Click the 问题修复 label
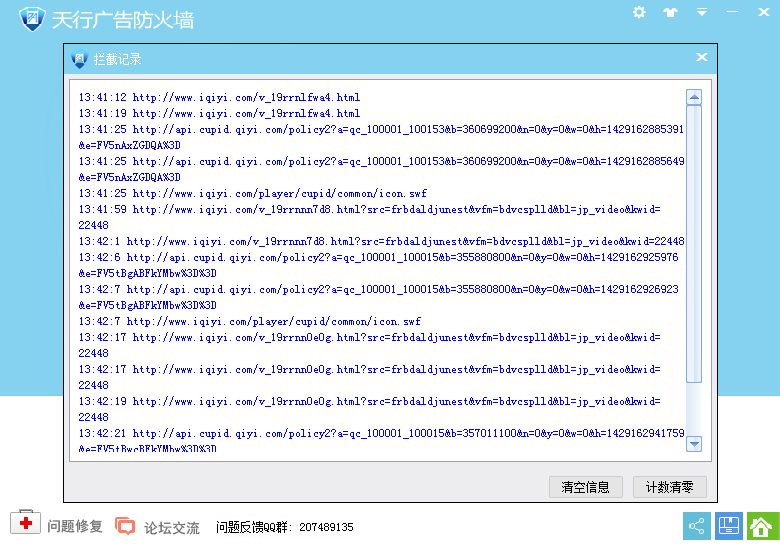This screenshot has width=780, height=547. pyautogui.click(x=75, y=526)
